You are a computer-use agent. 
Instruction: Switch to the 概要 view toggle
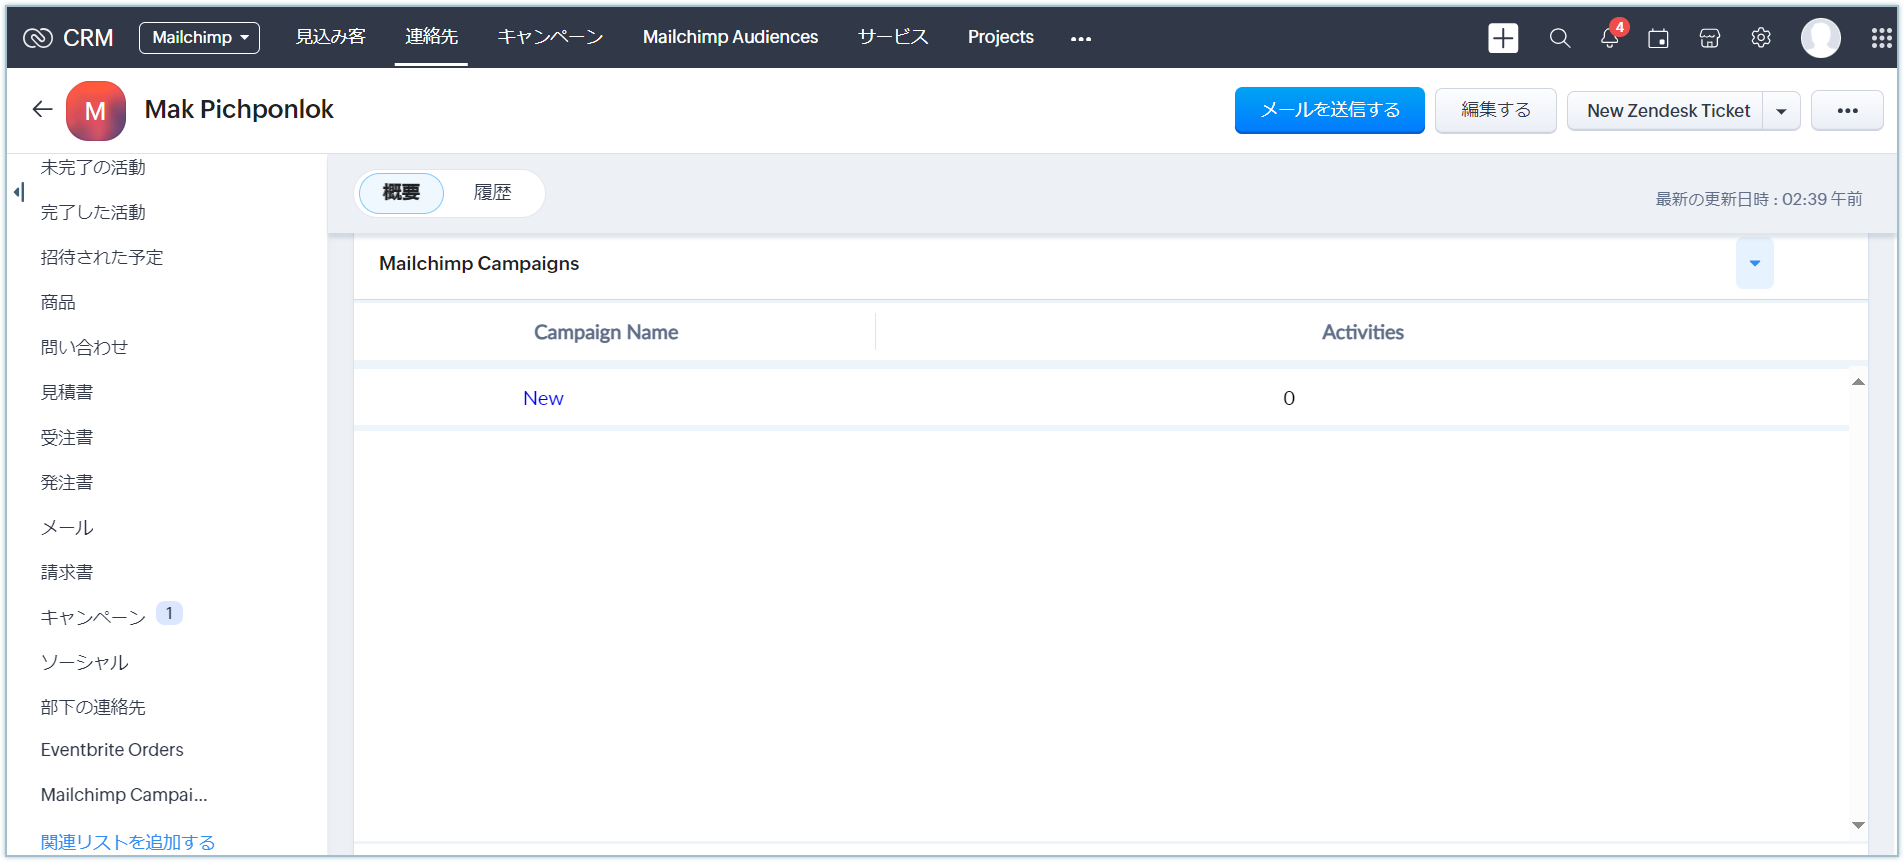401,192
